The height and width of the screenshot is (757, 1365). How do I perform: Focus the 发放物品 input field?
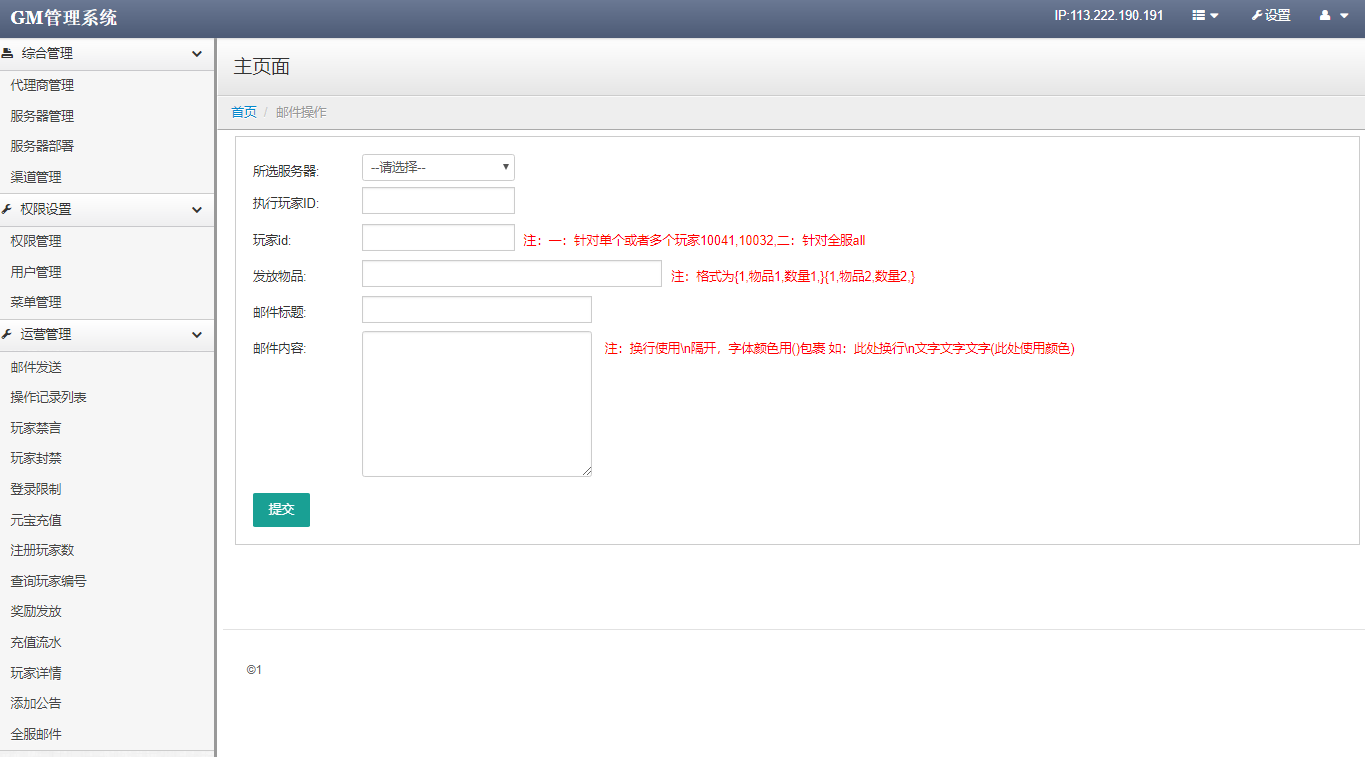click(511, 274)
